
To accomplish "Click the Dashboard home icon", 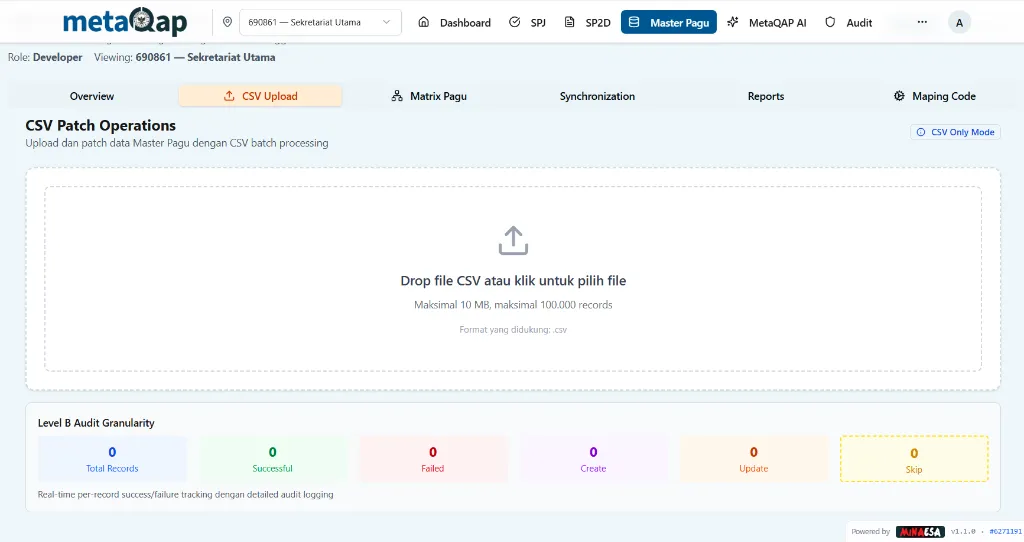I will tap(424, 22).
